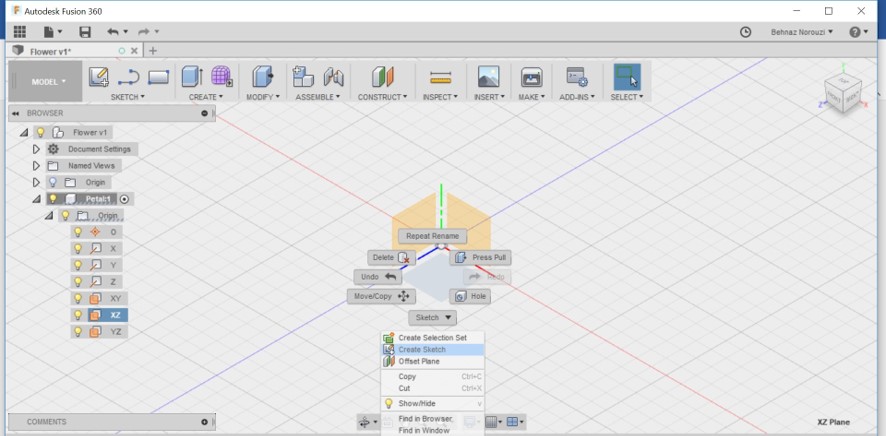
Task: Toggle visibility bulb of Flower v1
Action: (40, 133)
